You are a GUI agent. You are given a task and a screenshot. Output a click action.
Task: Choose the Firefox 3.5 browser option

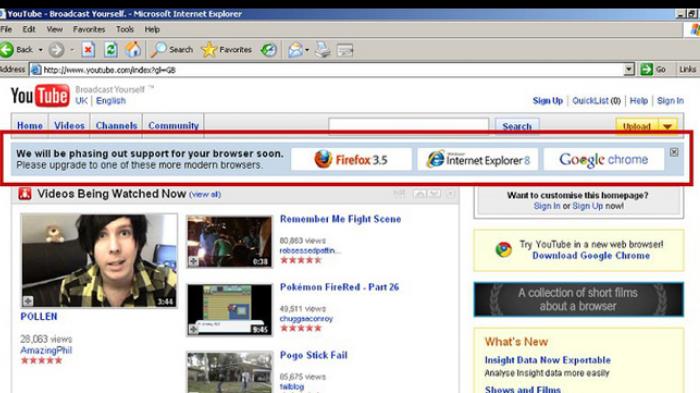(x=351, y=159)
